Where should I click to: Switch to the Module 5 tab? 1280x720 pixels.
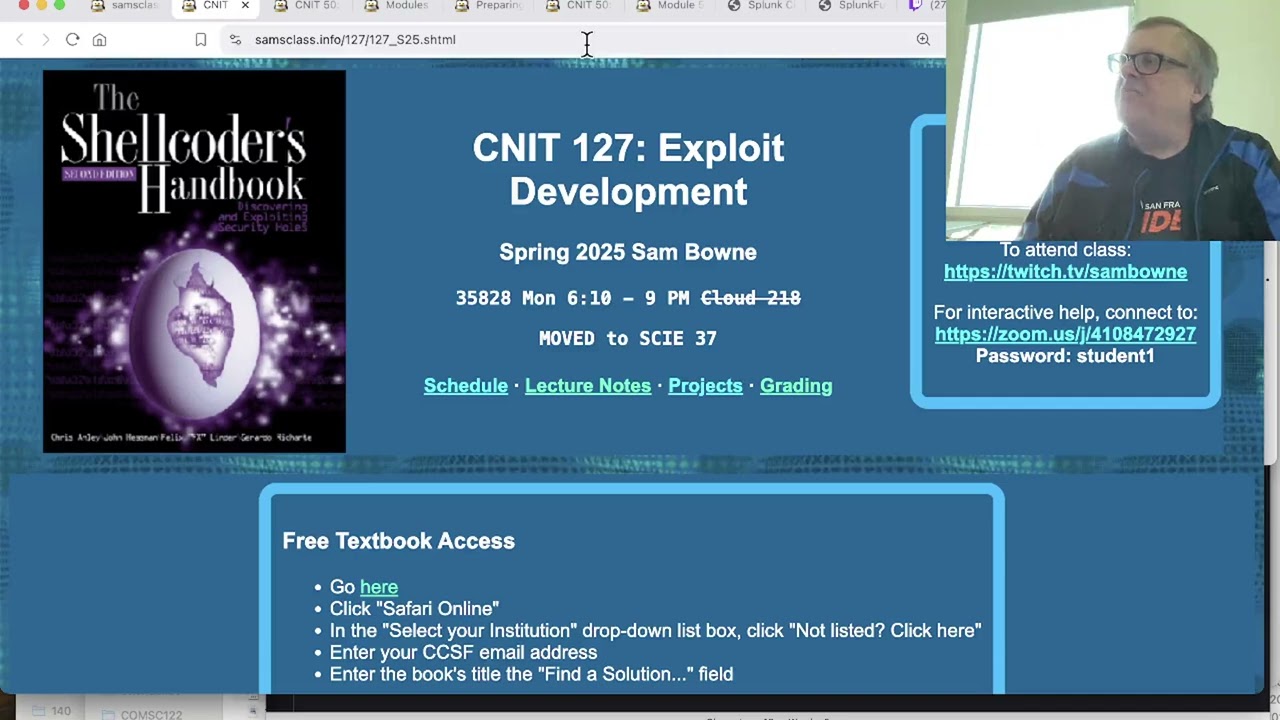(670, 6)
